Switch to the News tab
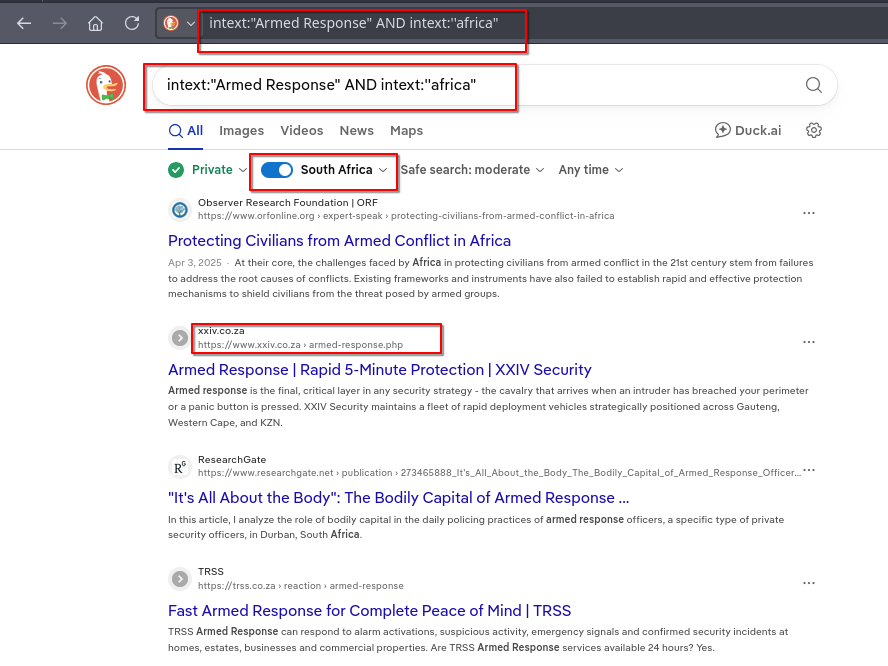 click(x=357, y=131)
